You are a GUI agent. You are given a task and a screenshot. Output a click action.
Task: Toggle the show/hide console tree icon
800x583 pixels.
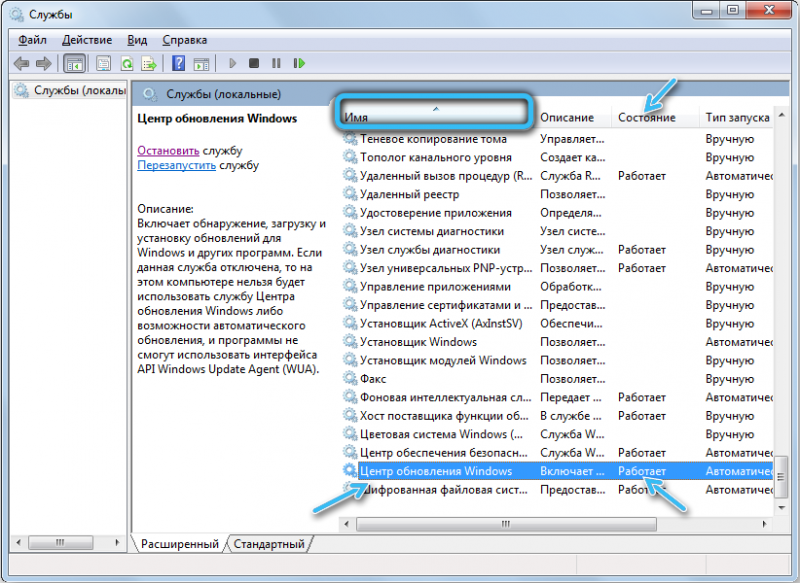(74, 64)
